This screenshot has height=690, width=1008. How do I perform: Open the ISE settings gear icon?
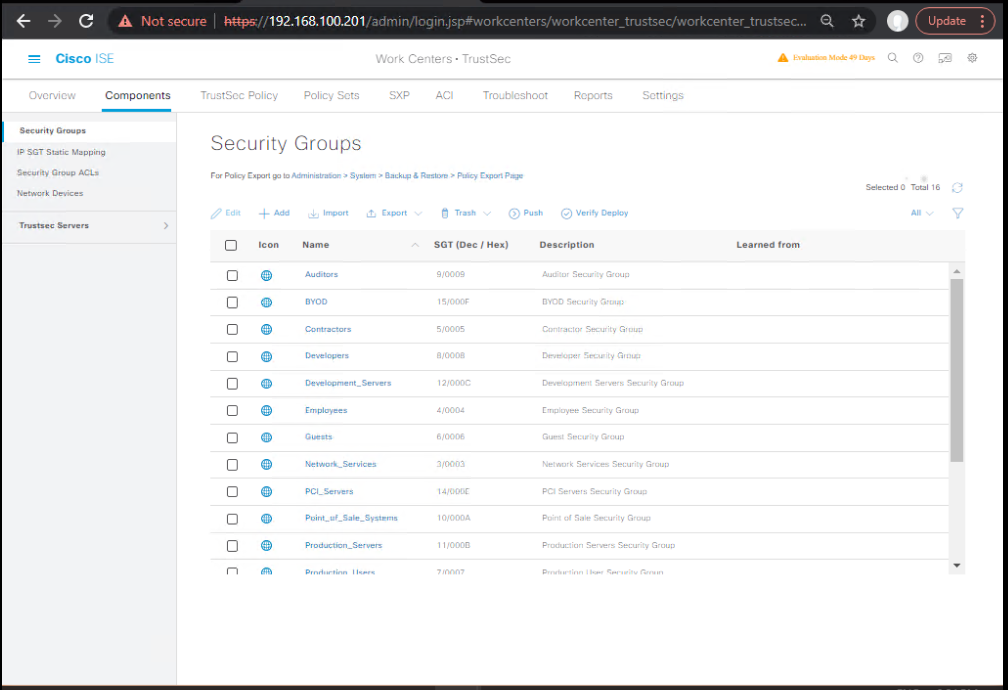pyautogui.click(x=972, y=58)
